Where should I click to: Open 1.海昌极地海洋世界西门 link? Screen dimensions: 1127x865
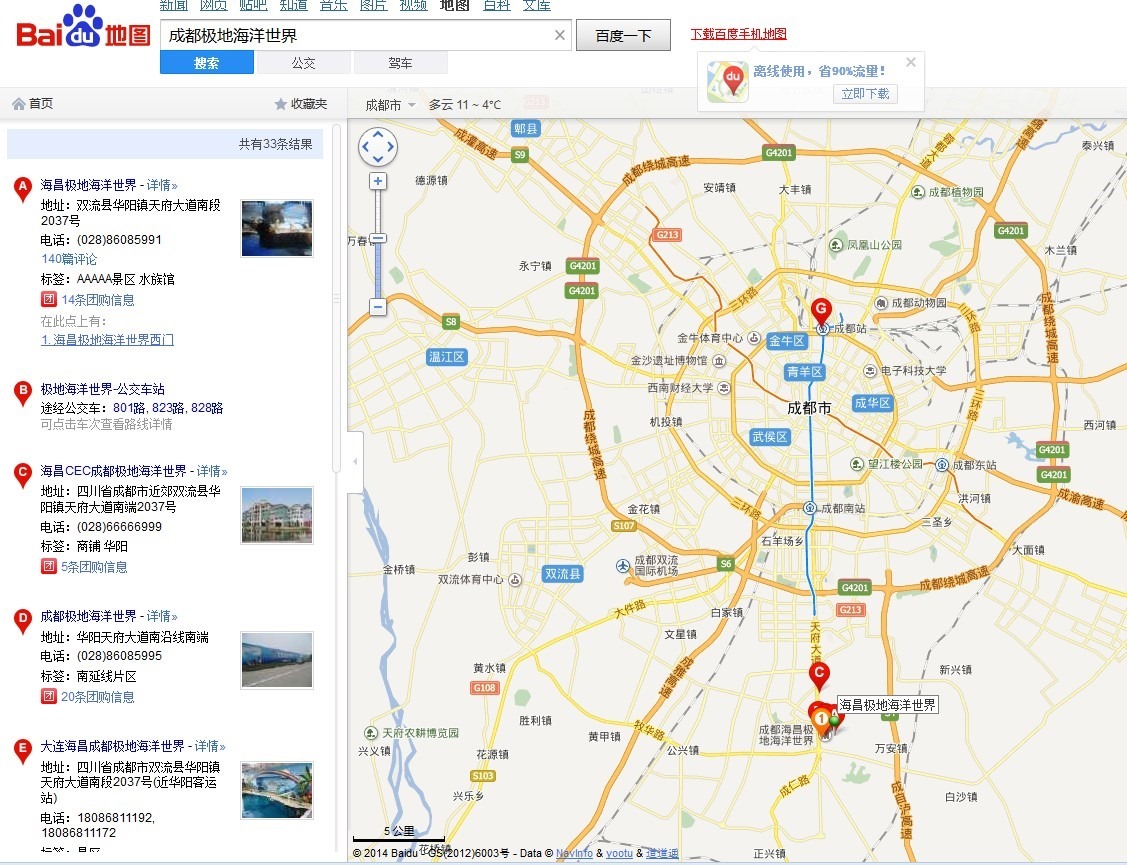[x=107, y=339]
